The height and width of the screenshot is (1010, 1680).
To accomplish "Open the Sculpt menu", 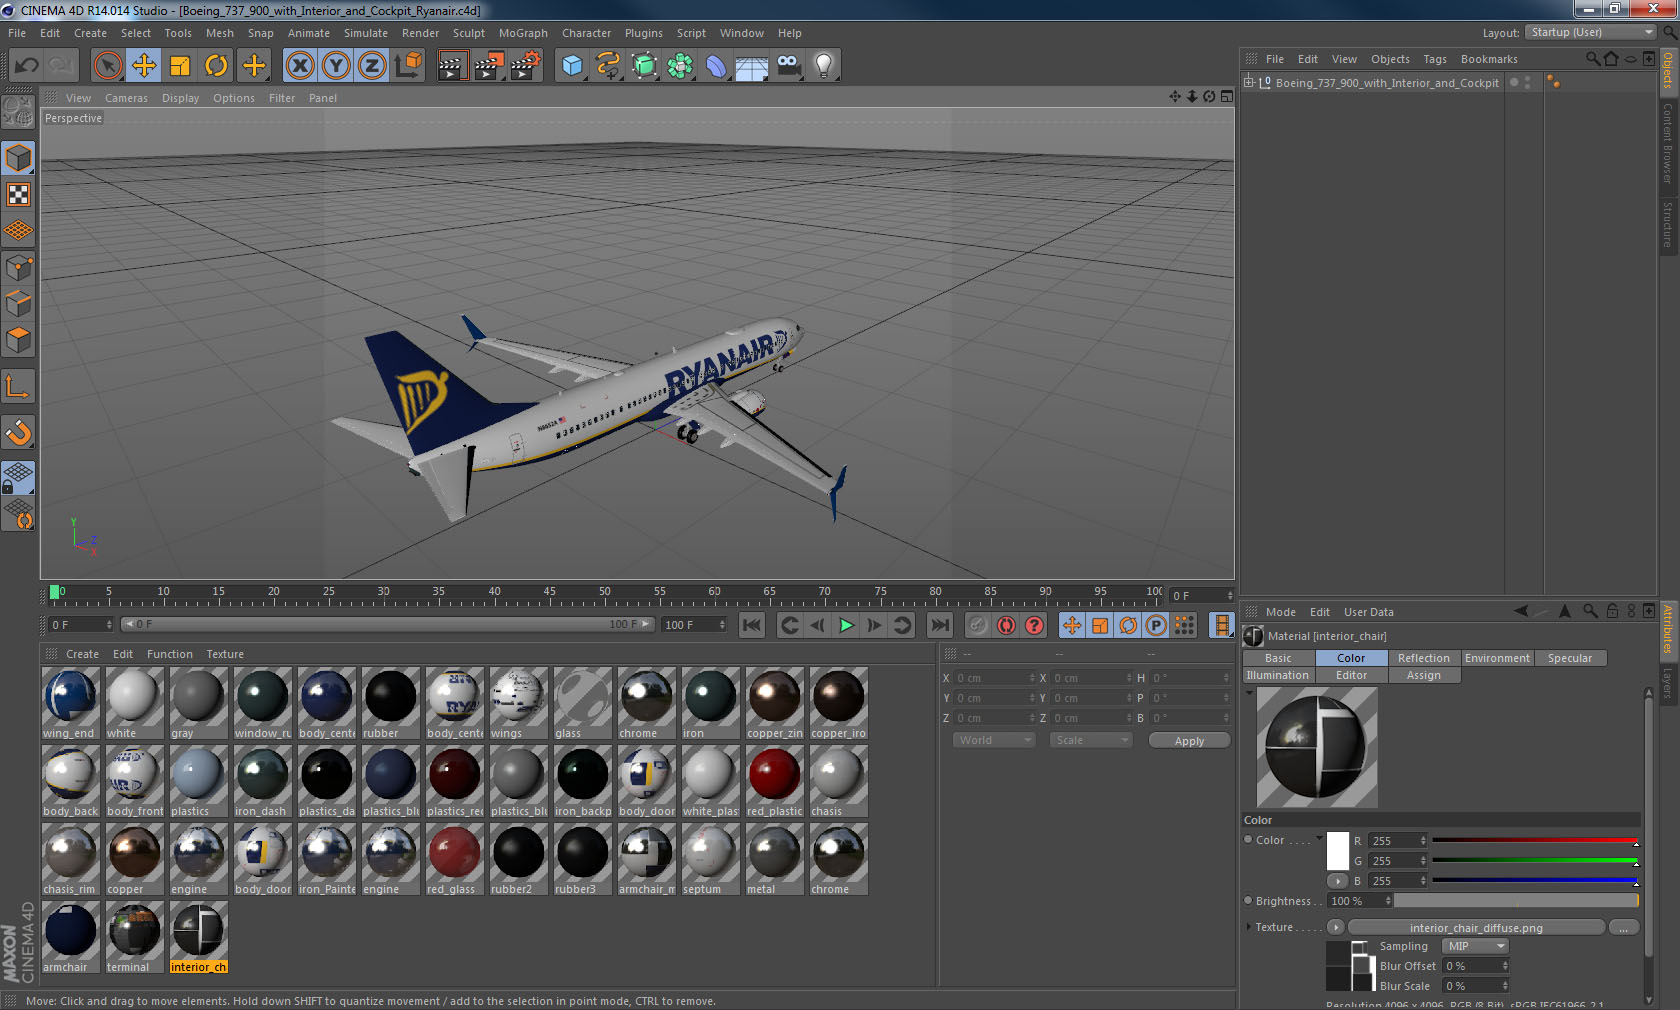I will pyautogui.click(x=468, y=33).
